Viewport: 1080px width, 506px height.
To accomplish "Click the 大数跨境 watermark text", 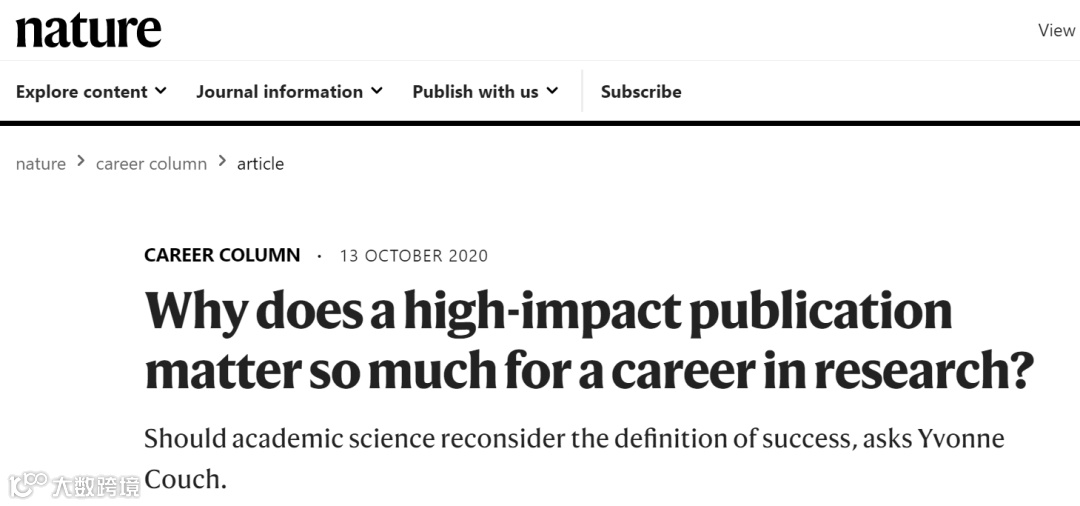I will coord(96,487).
